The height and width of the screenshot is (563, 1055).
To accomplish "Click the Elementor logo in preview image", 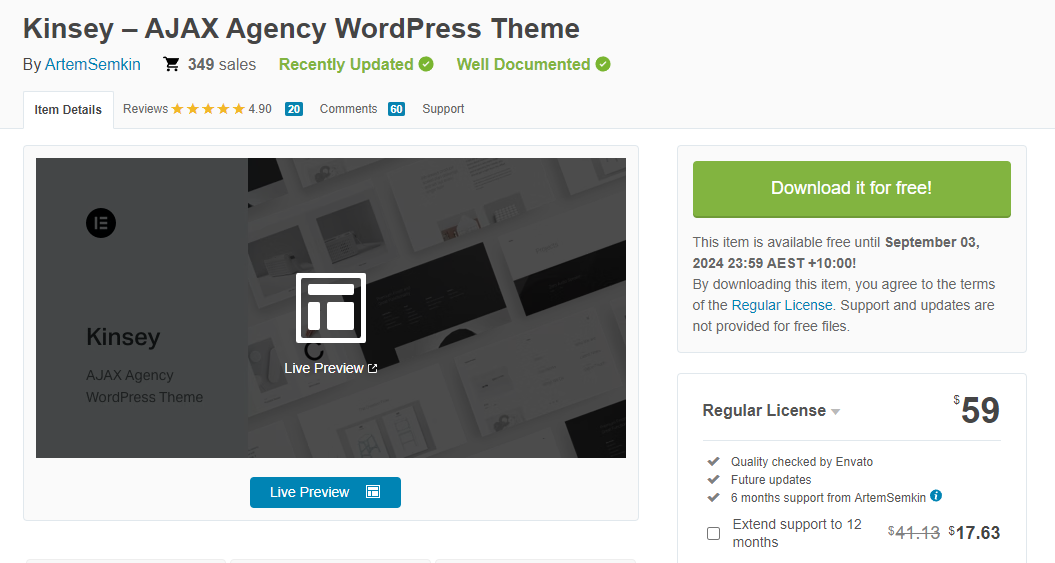I will [101, 223].
